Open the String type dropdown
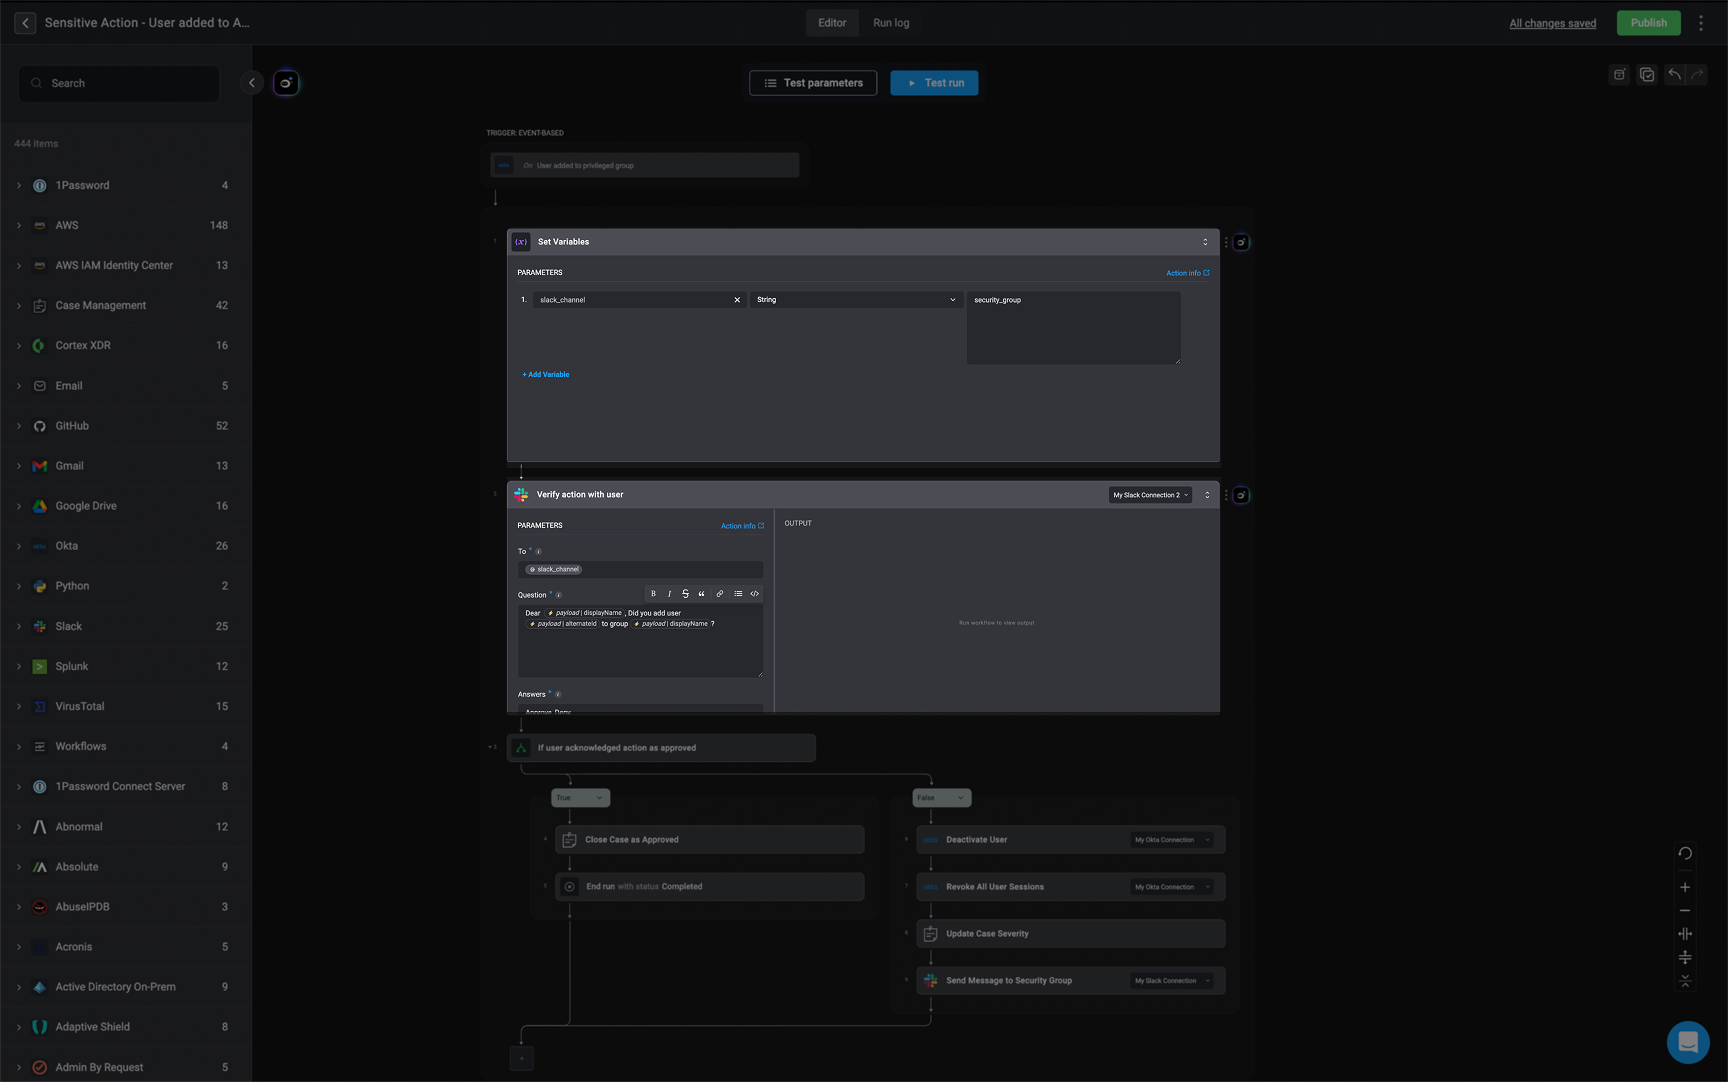 tap(856, 300)
